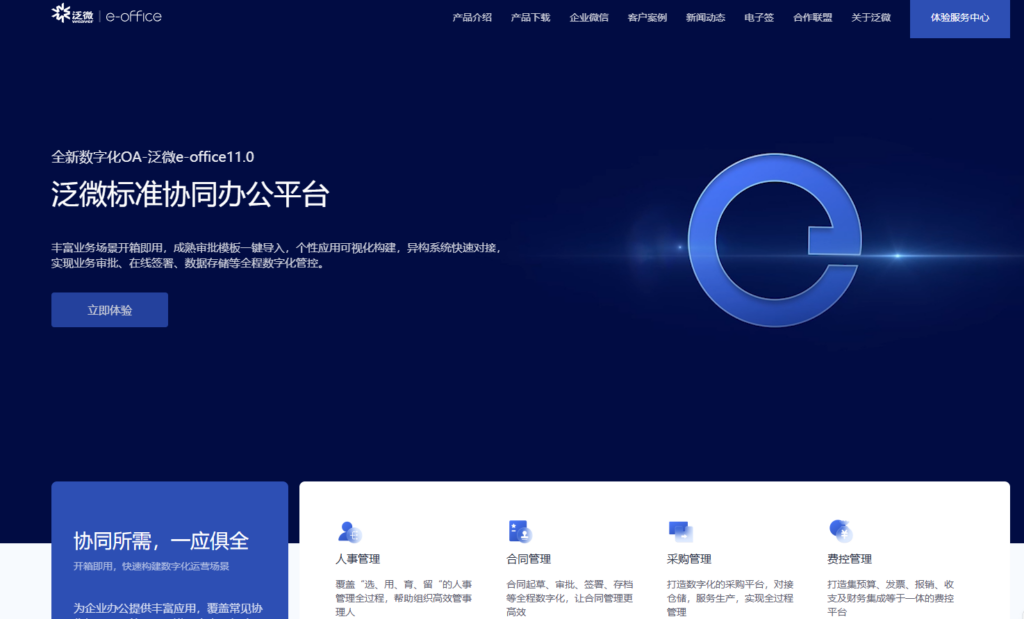
Task: Open the 关于泛微 about page
Action: [x=870, y=18]
